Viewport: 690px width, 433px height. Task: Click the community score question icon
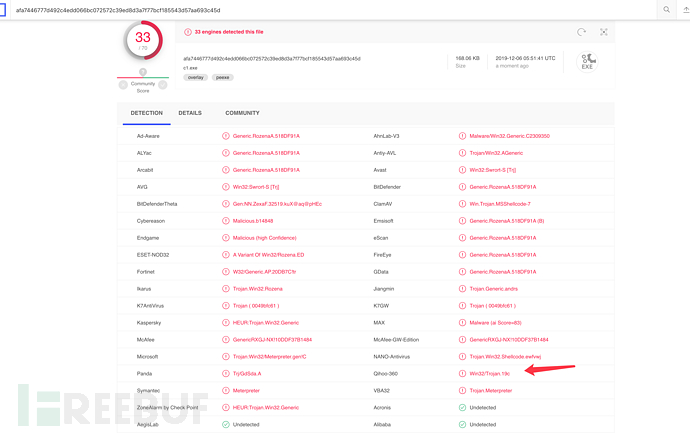[x=143, y=72]
